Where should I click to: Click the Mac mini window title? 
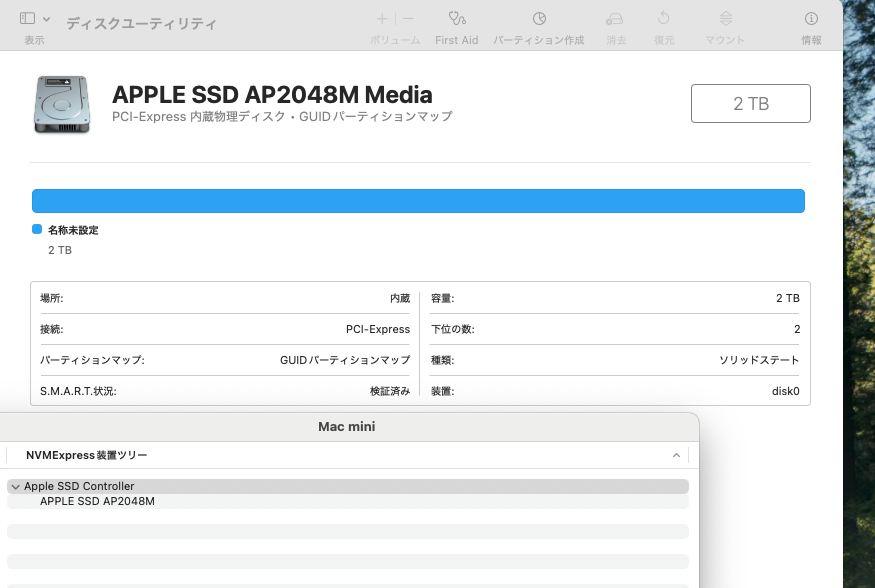tap(347, 427)
